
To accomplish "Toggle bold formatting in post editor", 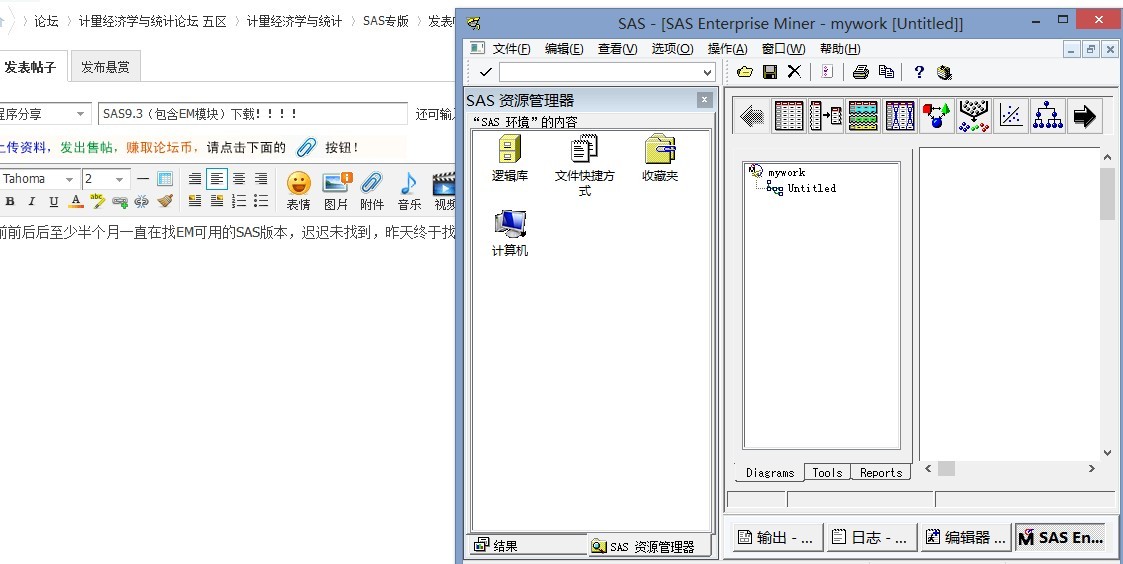I will (x=10, y=201).
